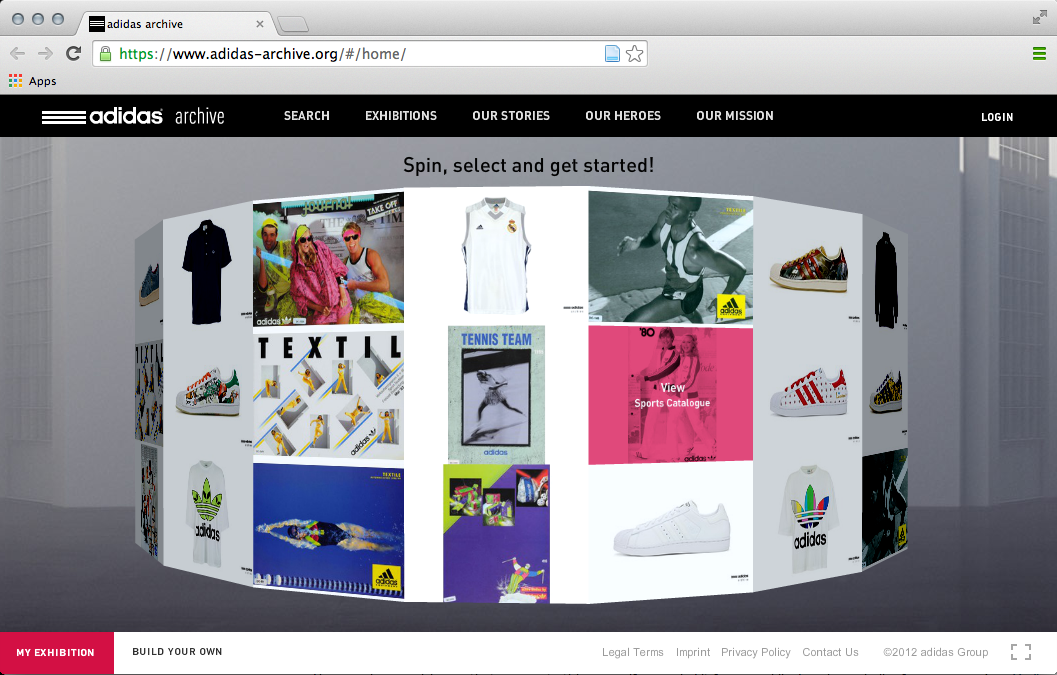Open the Search menu item
Image resolution: width=1057 pixels, height=675 pixels.
point(306,116)
